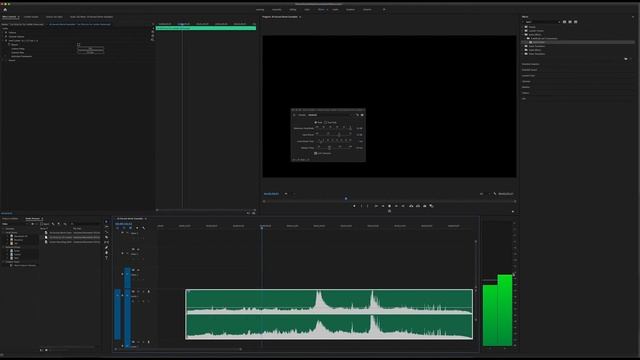Open the Project panel tab
The height and width of the screenshot is (360, 640).
[x=11, y=219]
